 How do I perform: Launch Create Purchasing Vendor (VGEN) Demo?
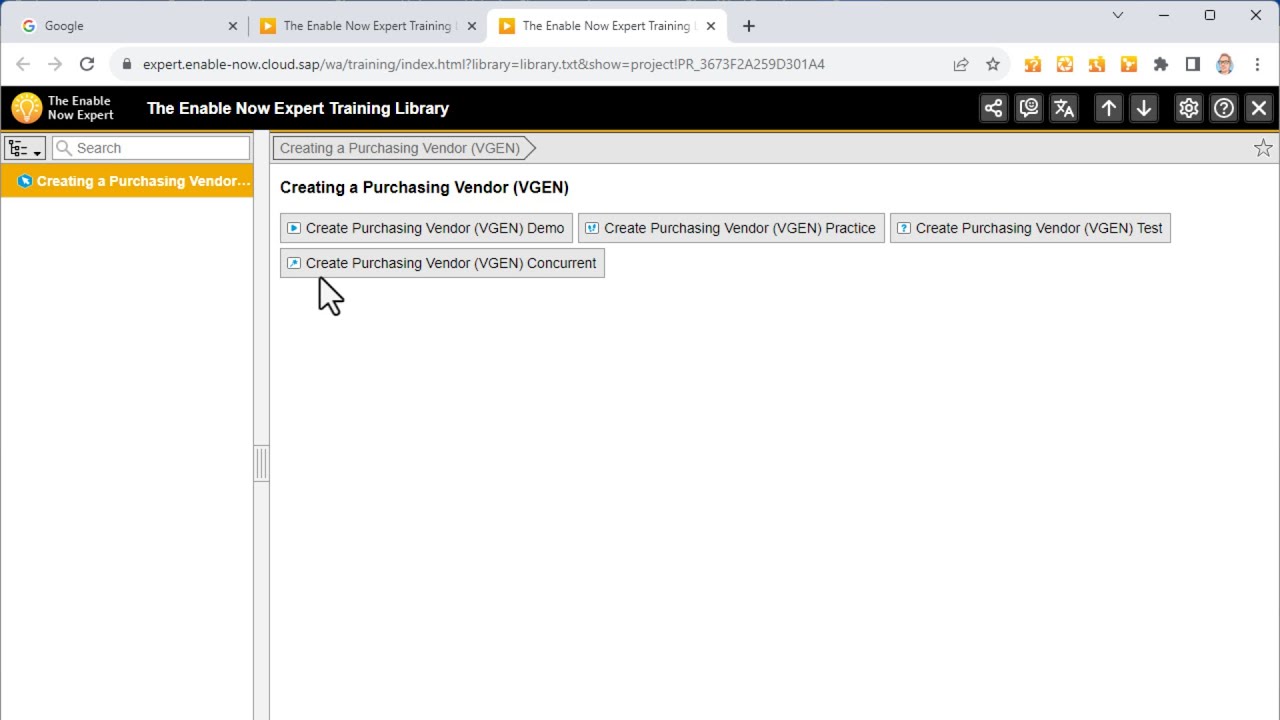tap(426, 228)
